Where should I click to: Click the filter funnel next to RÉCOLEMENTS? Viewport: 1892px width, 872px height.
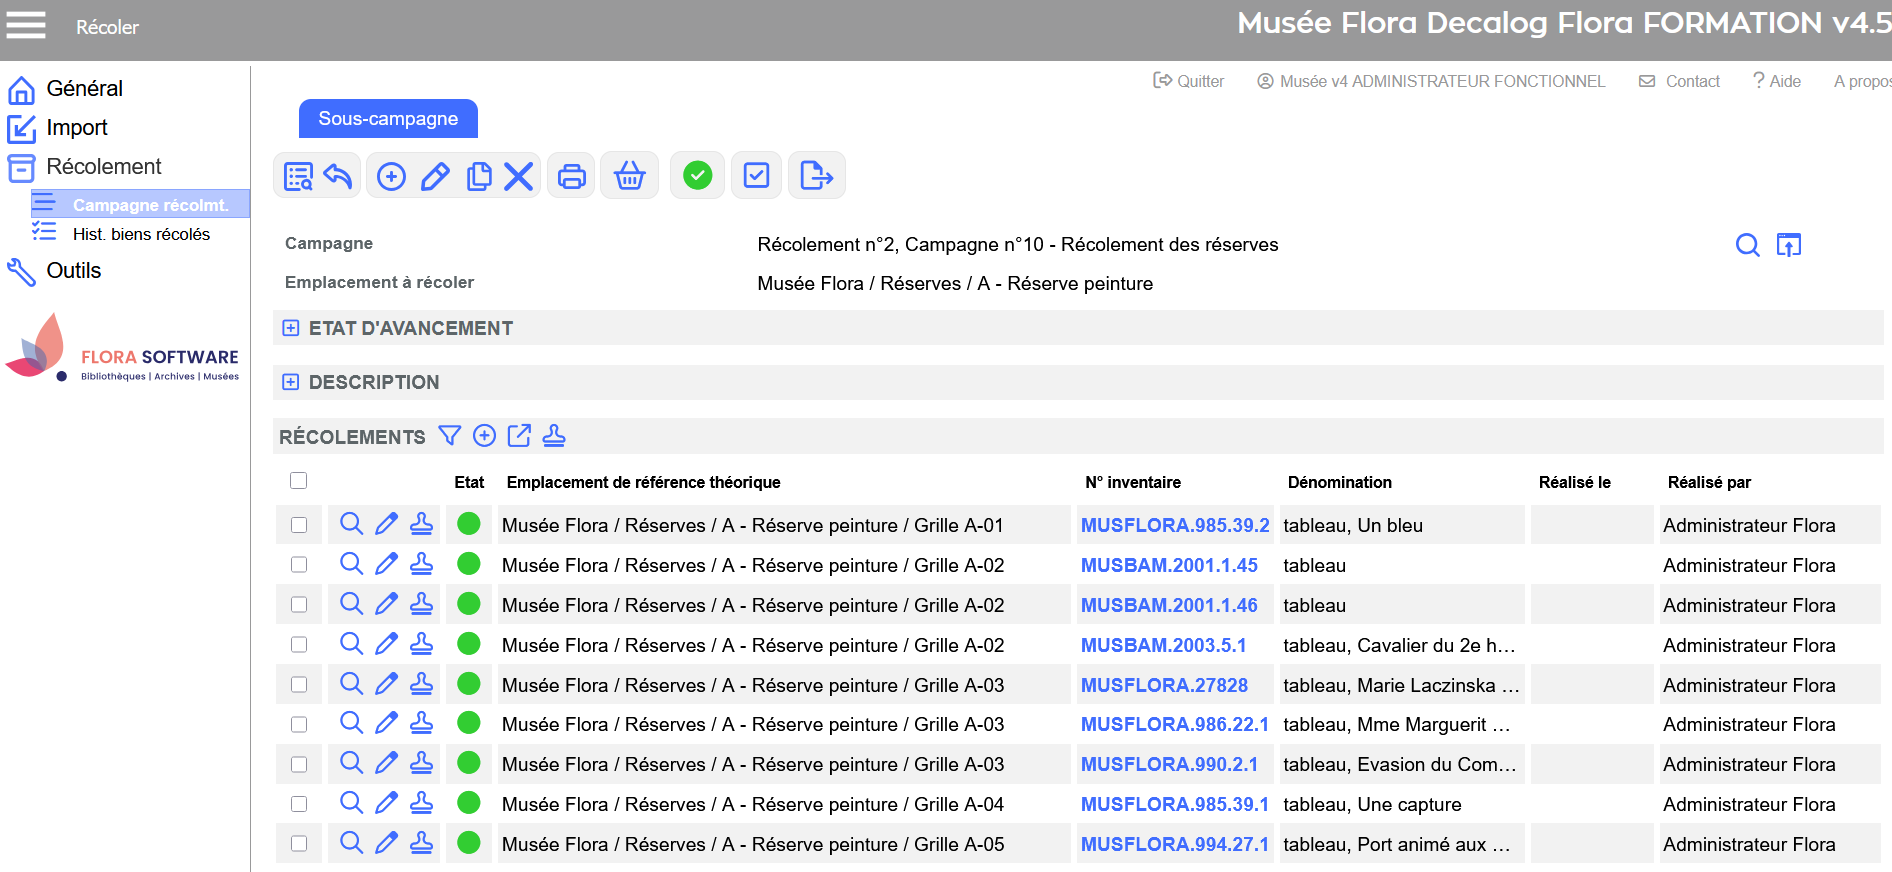450,436
